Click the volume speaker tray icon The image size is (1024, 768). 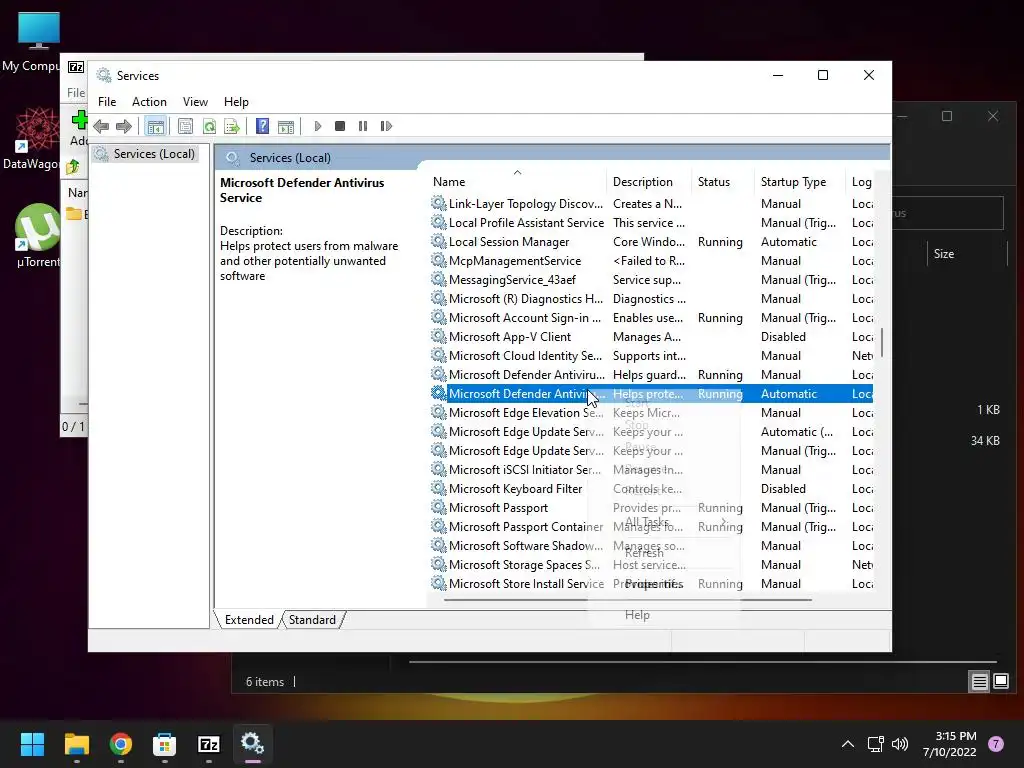(900, 744)
